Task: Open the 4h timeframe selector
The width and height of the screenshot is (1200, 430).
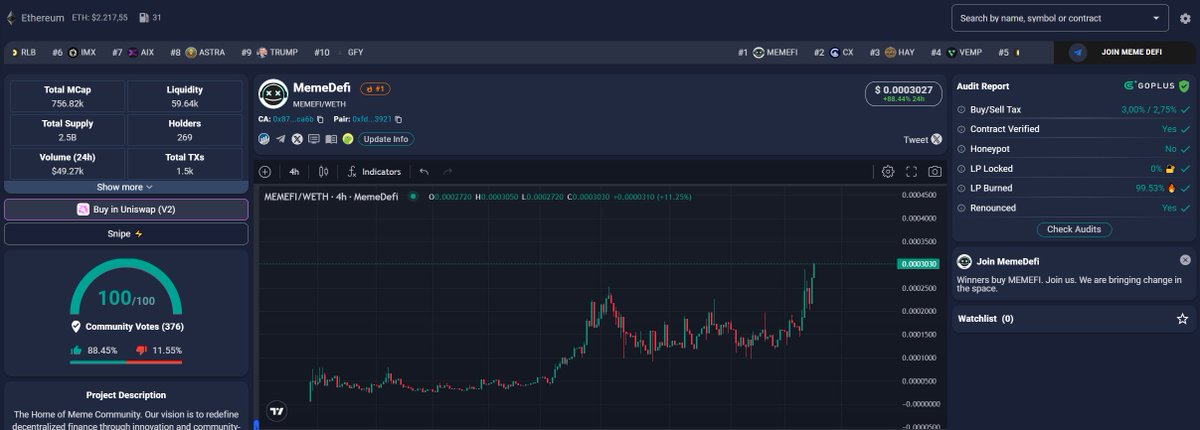Action: click(x=294, y=172)
